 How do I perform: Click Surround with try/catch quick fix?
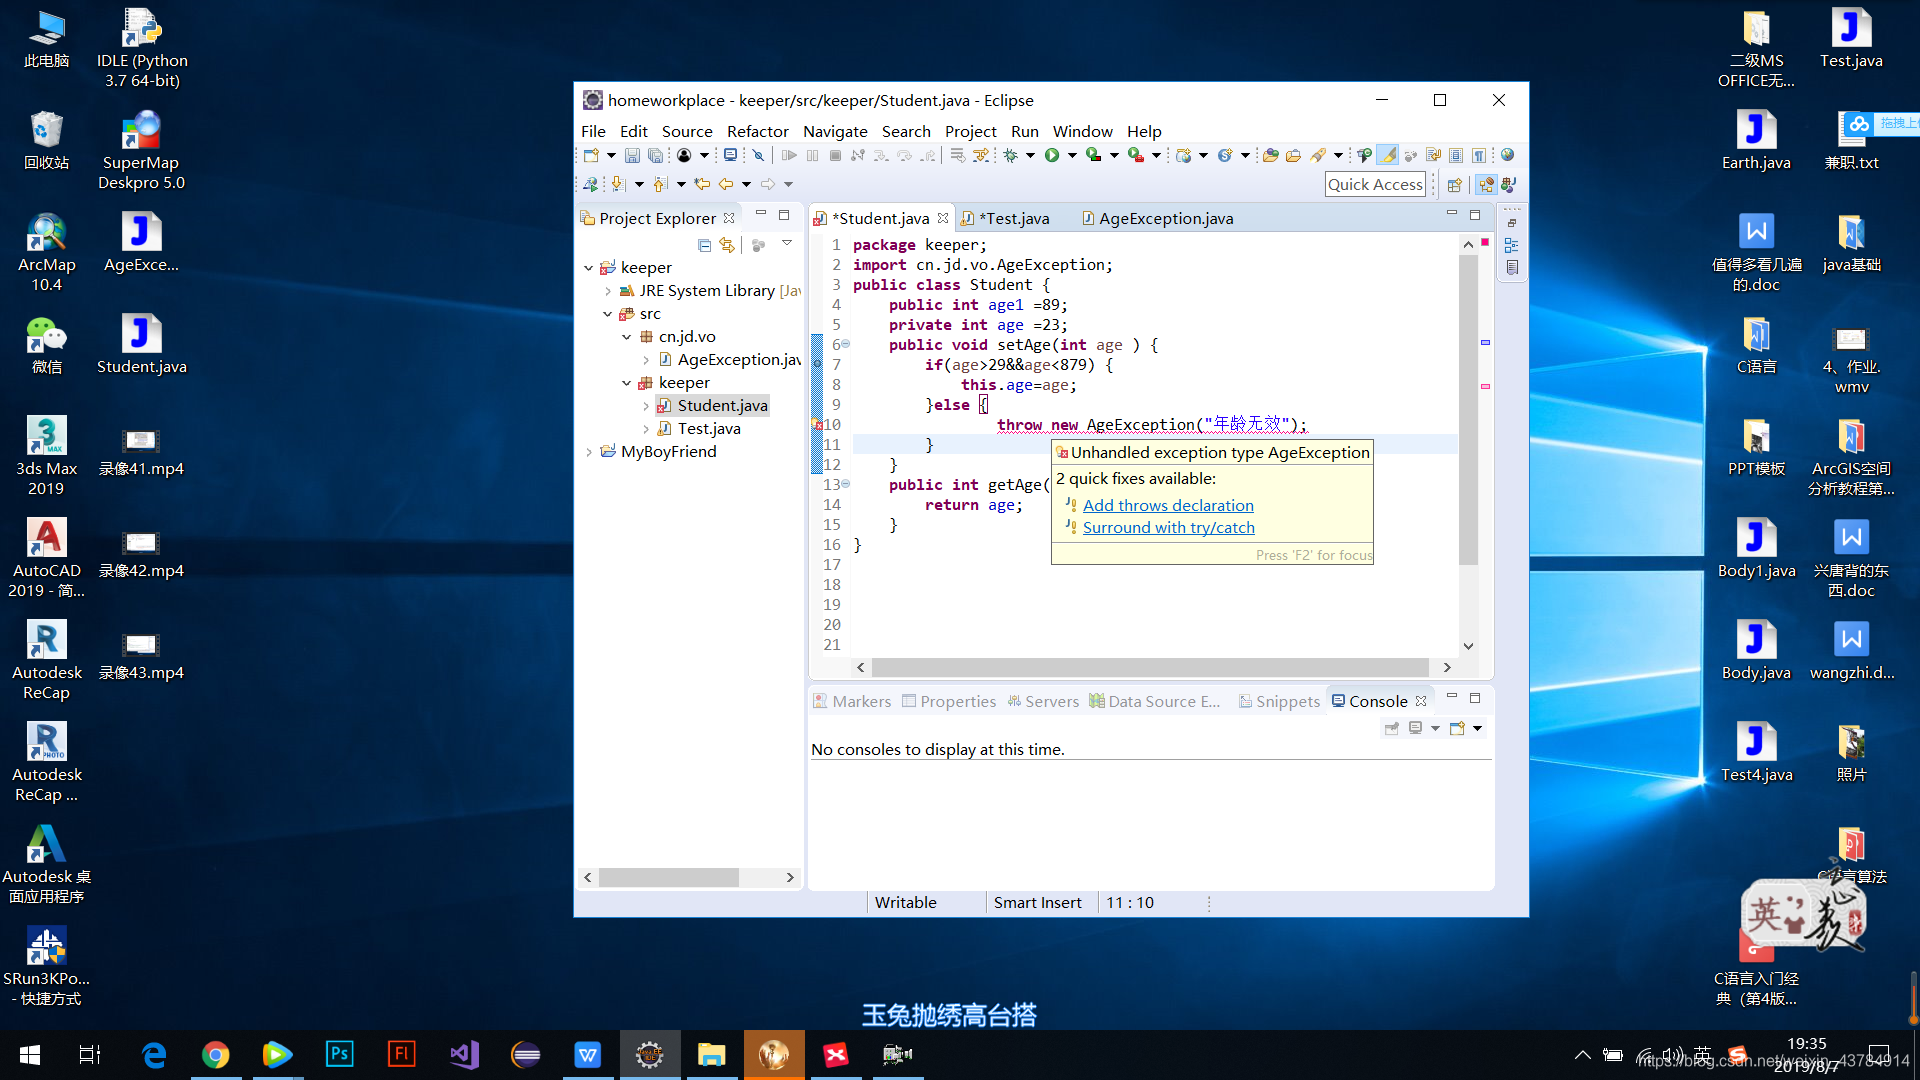1168,528
